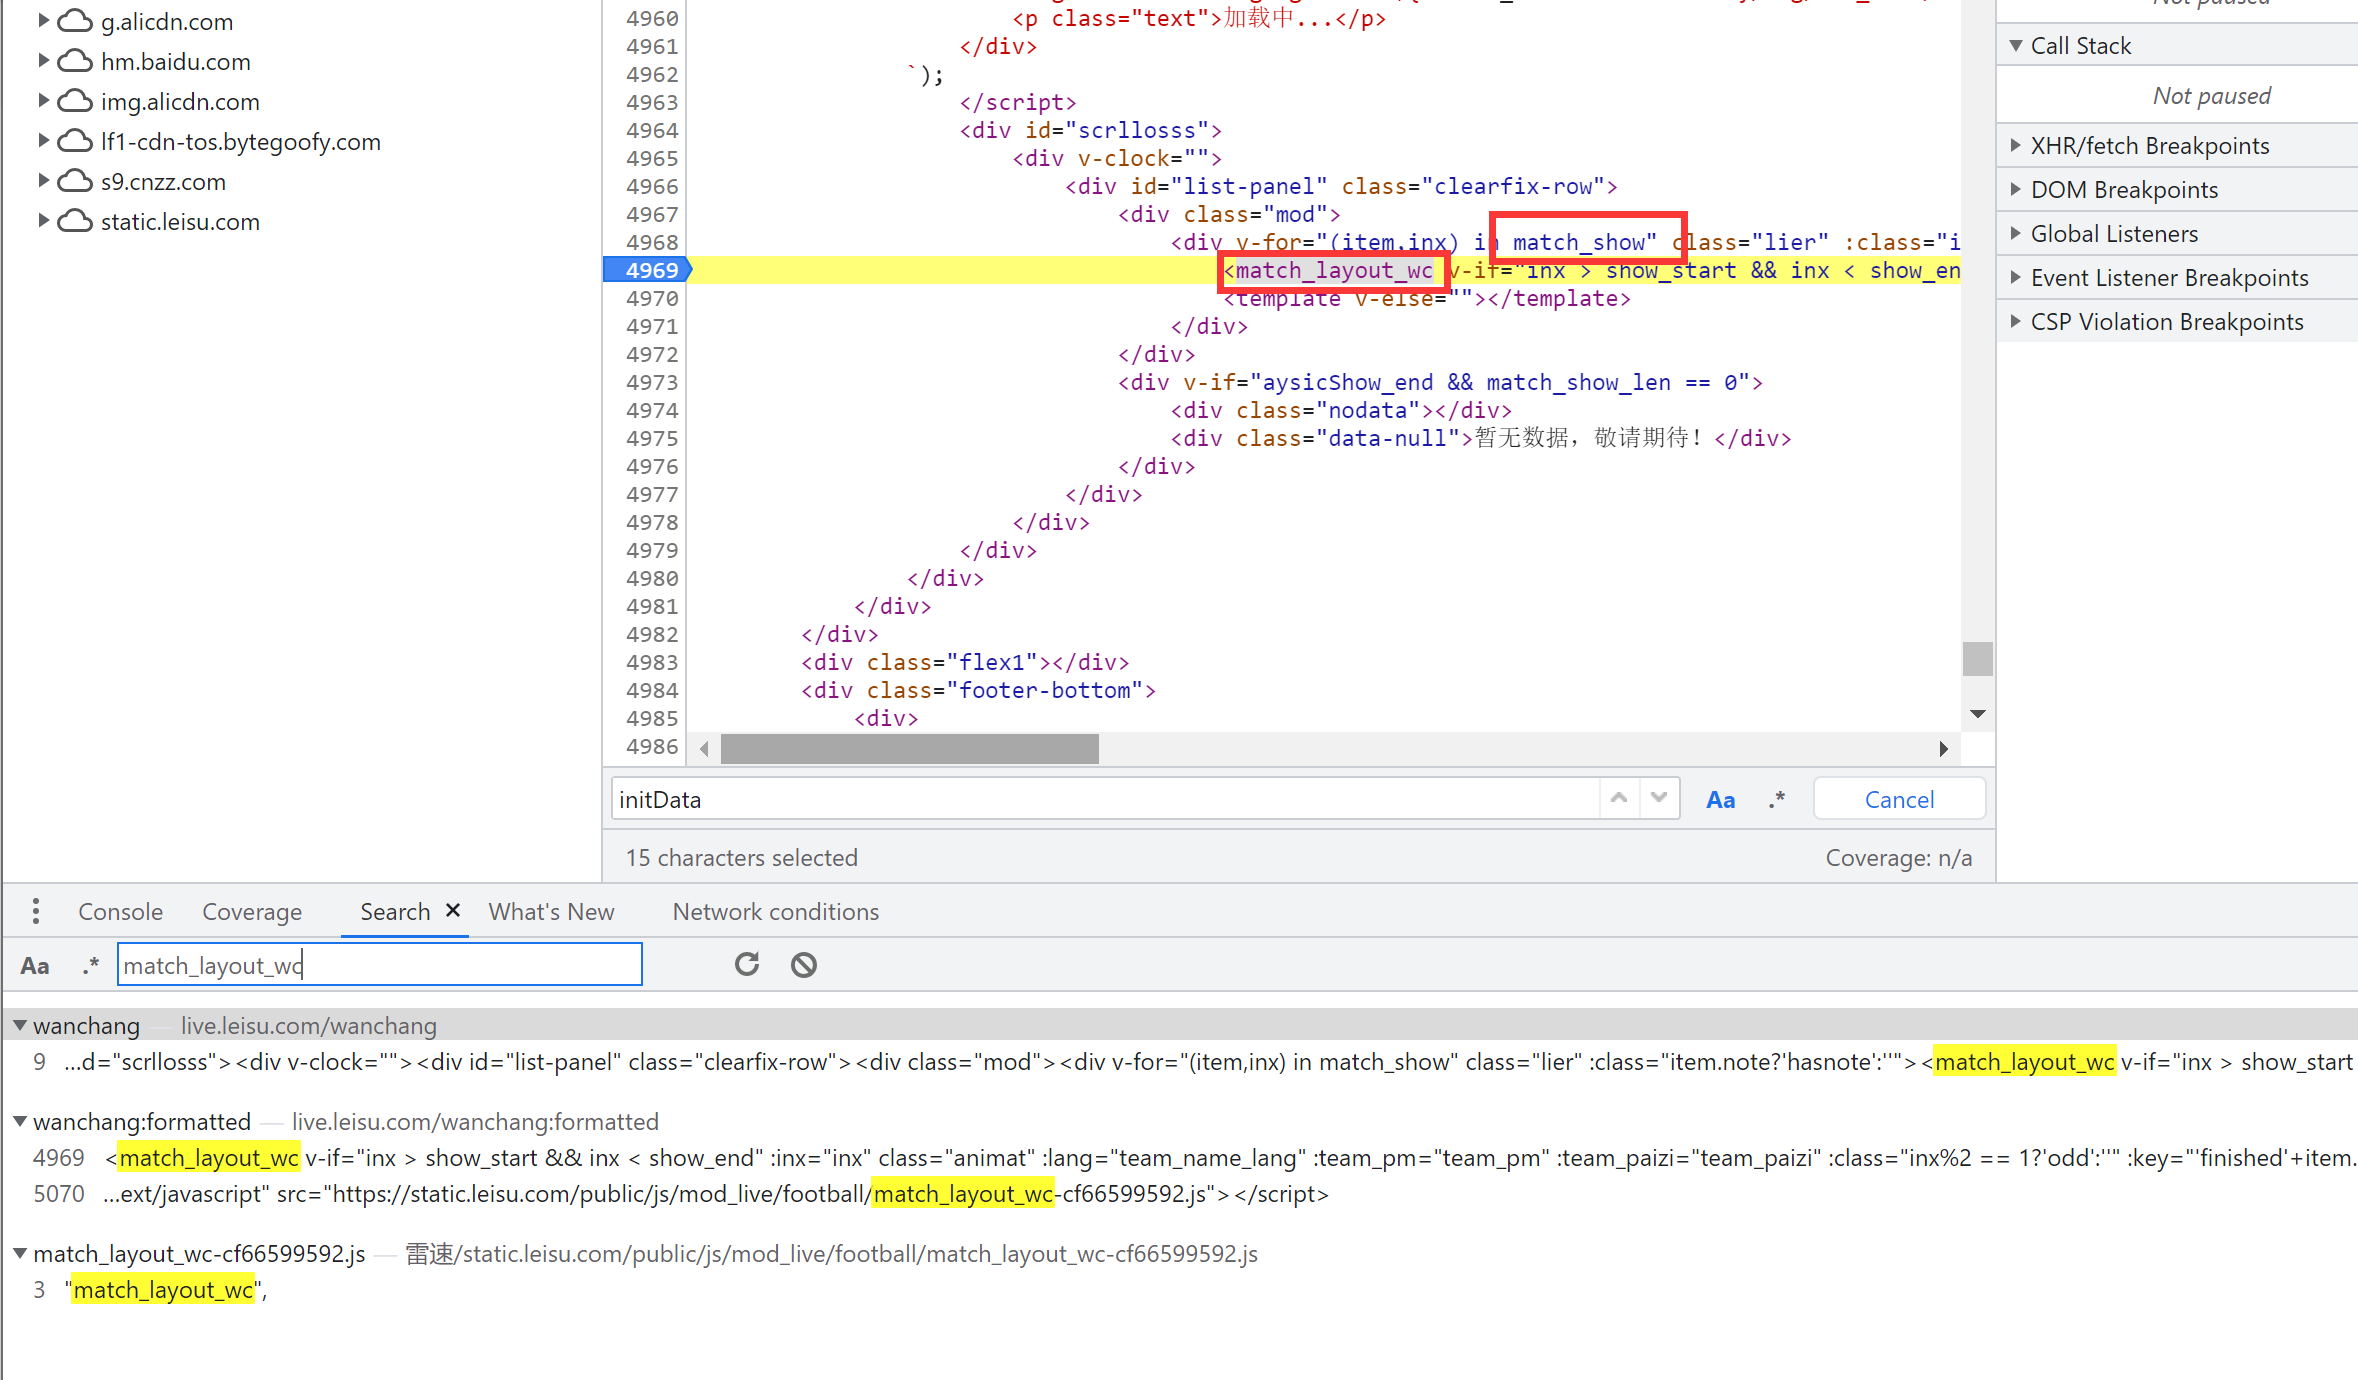This screenshot has width=2358, height=1380.
Task: Open the What's New tab
Action: (551, 912)
